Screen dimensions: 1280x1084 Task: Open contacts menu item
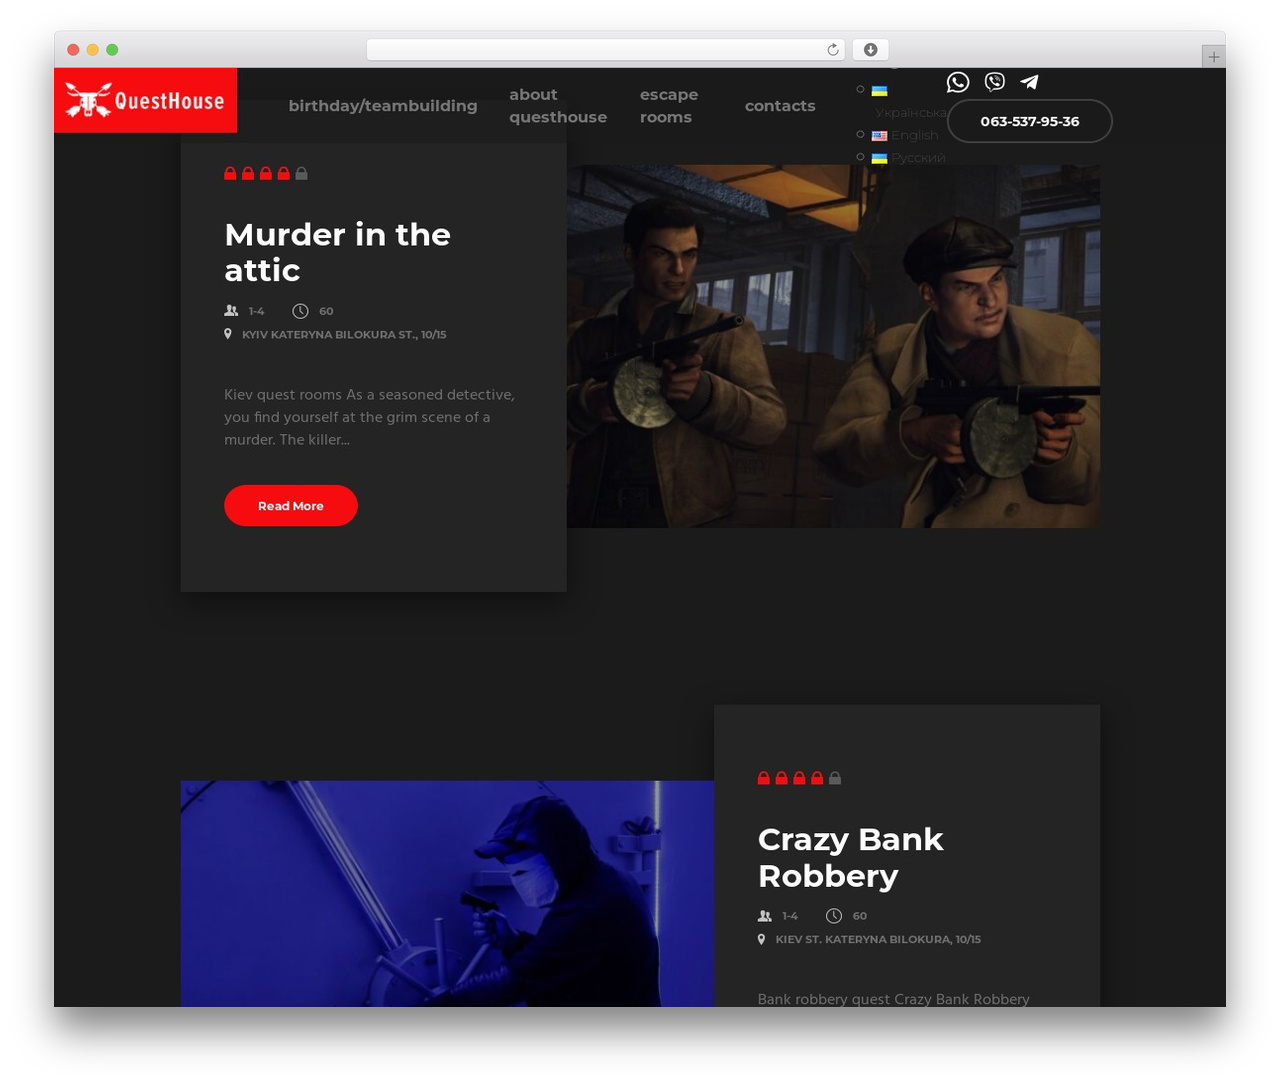780,106
